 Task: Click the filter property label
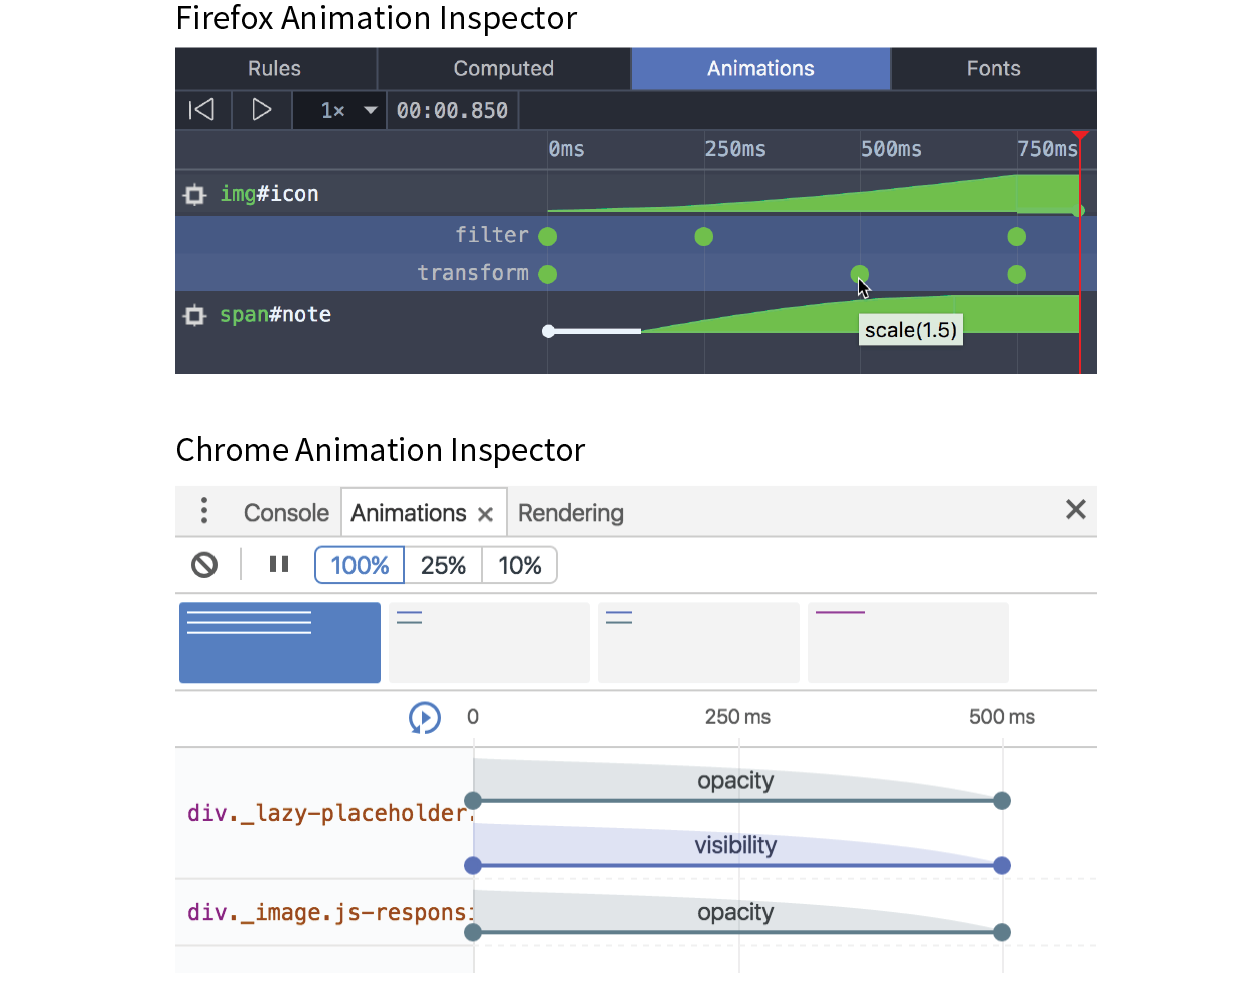[x=492, y=235]
